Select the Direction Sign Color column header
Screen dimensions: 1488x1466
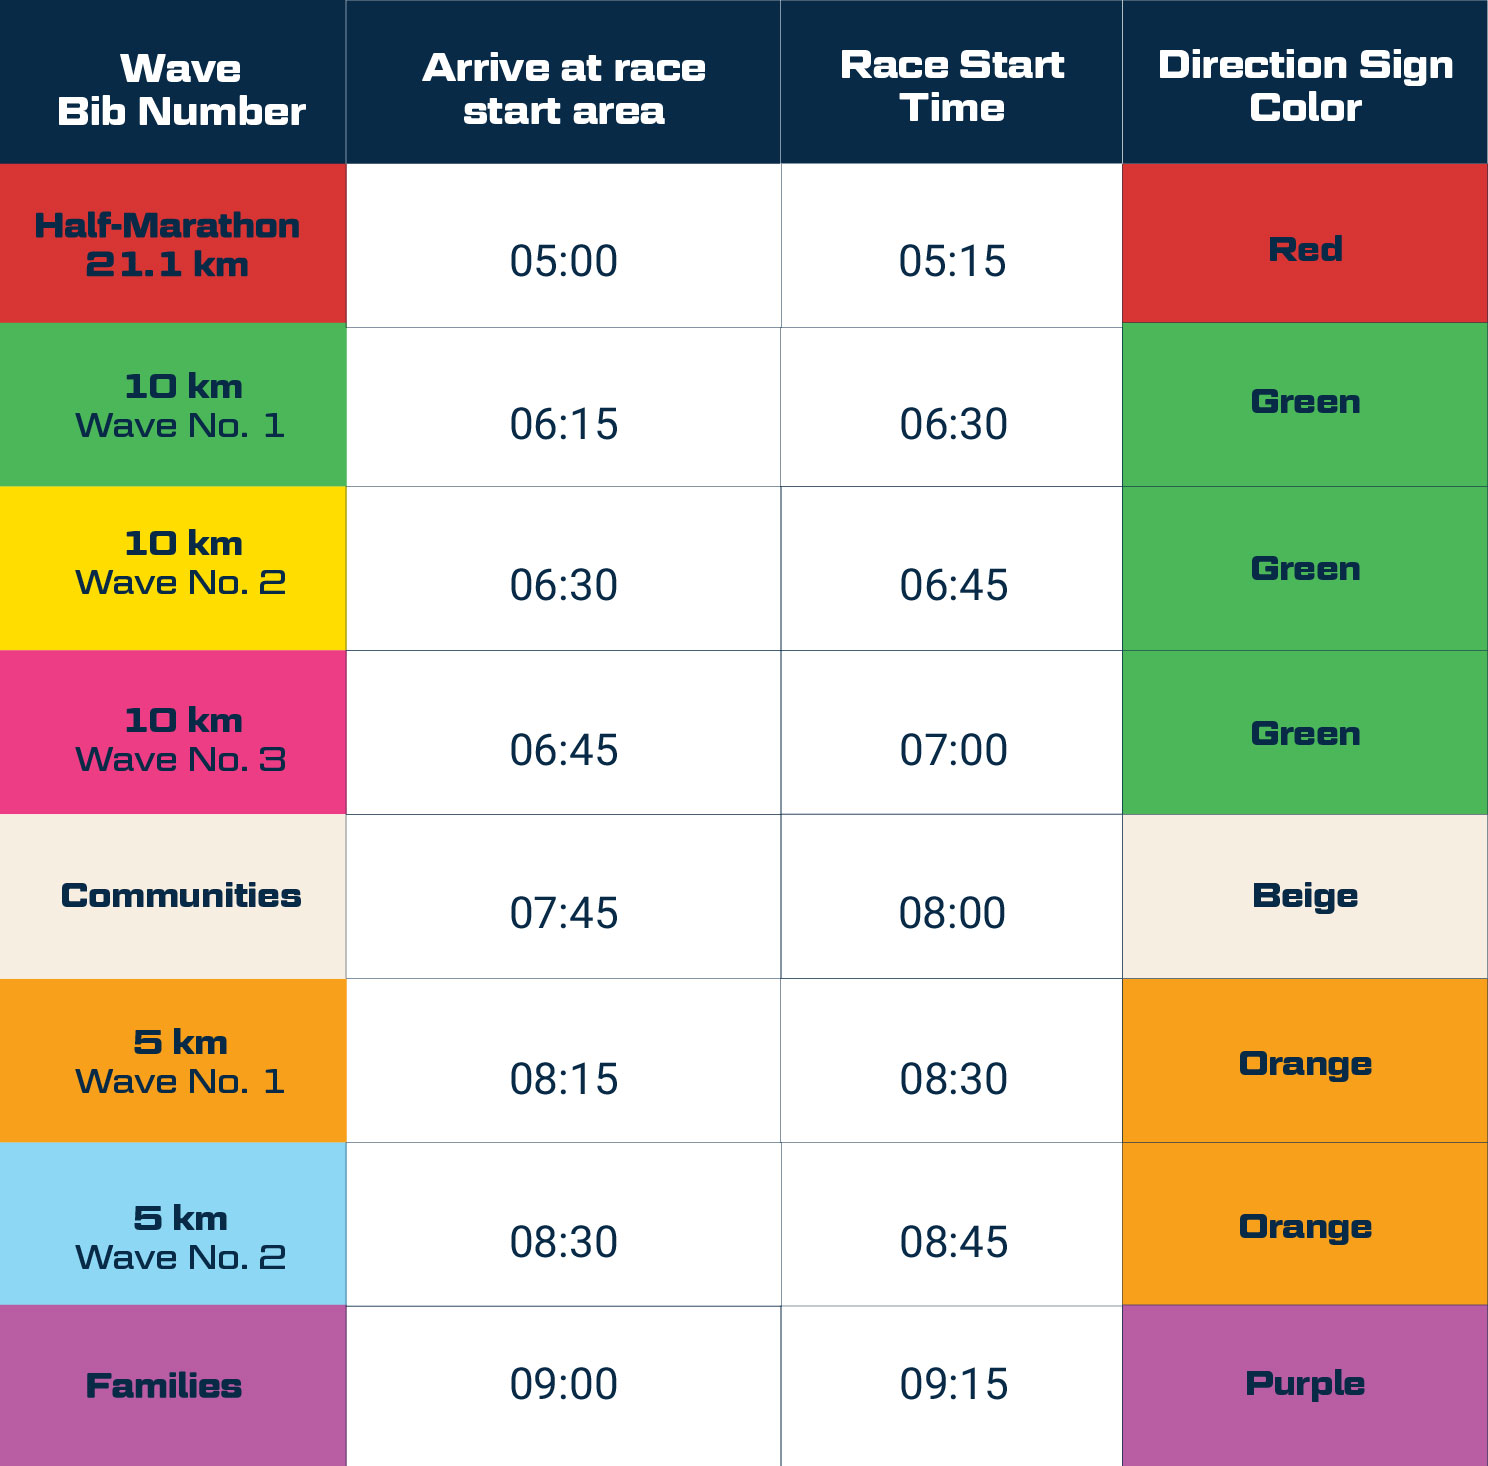(x=1304, y=86)
